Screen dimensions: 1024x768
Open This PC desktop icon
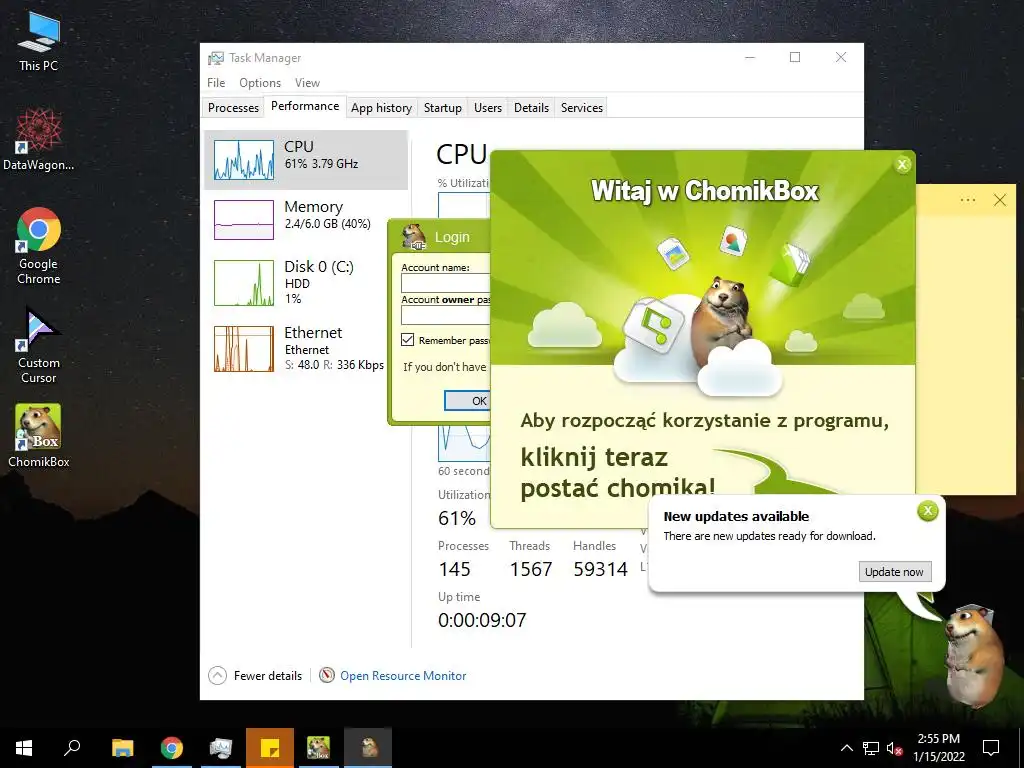pos(39,40)
